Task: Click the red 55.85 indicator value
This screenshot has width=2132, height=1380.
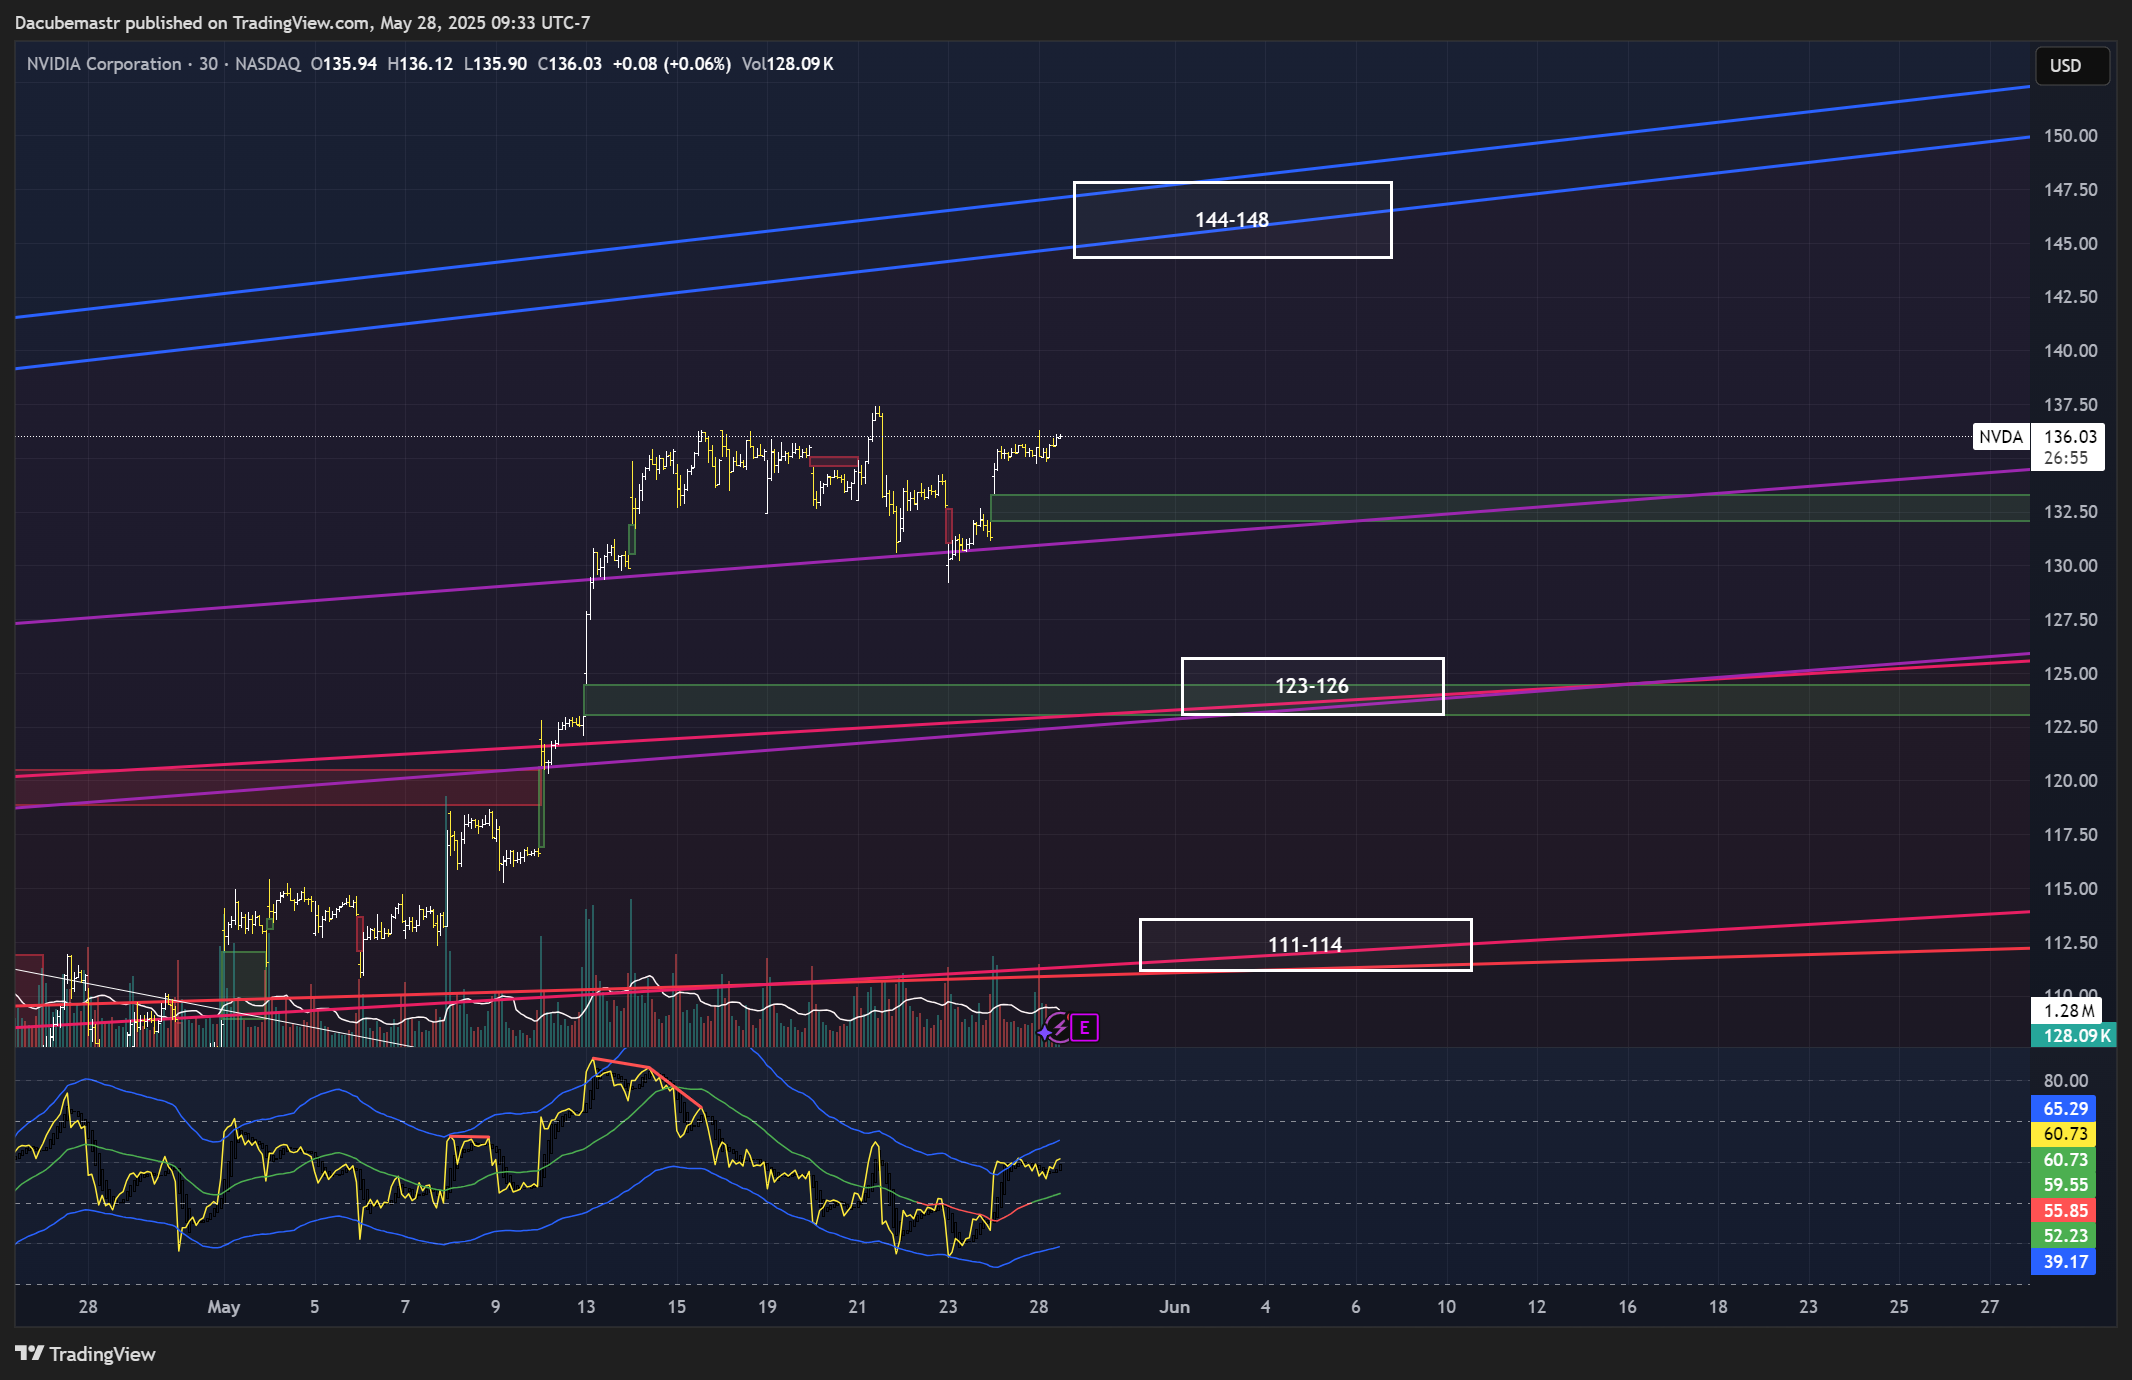Action: tap(2064, 1211)
